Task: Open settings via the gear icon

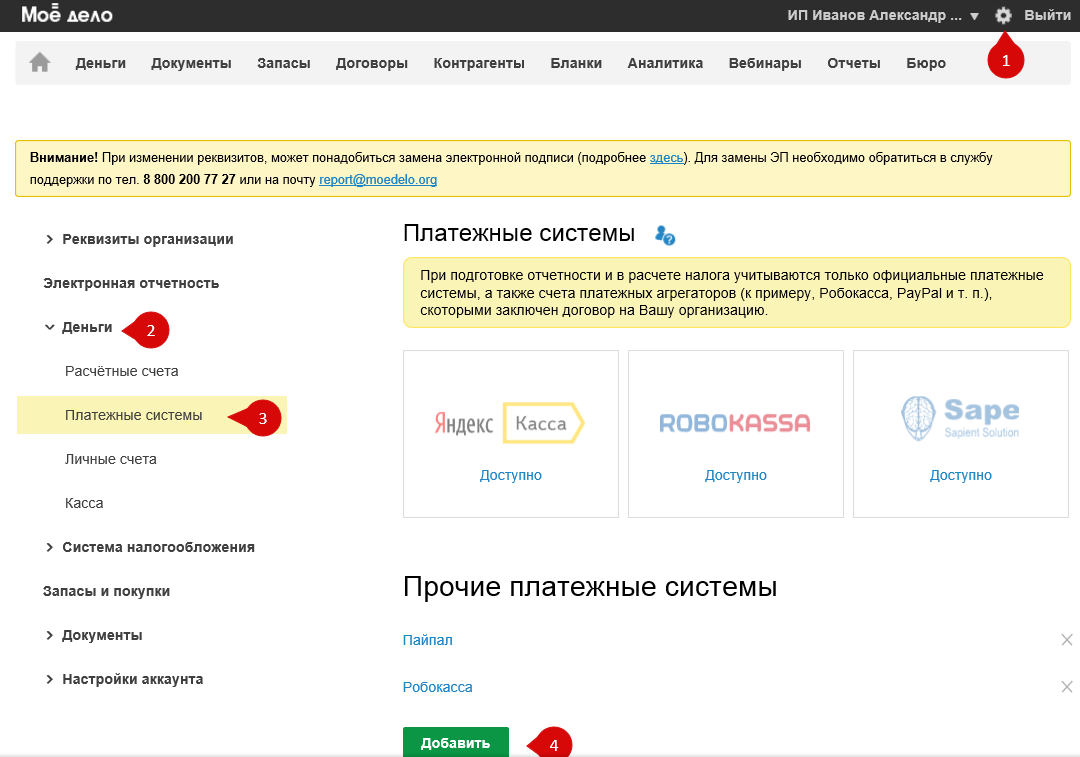Action: [x=1004, y=15]
